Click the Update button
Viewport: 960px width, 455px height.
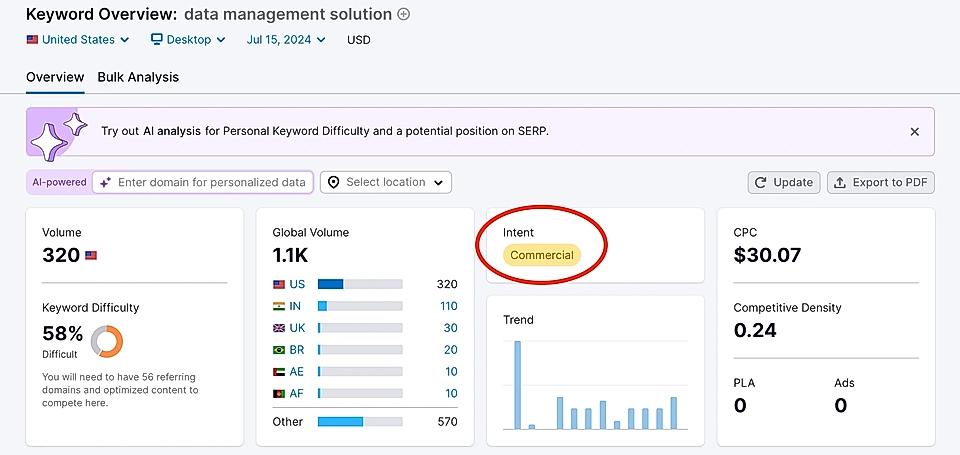784,182
